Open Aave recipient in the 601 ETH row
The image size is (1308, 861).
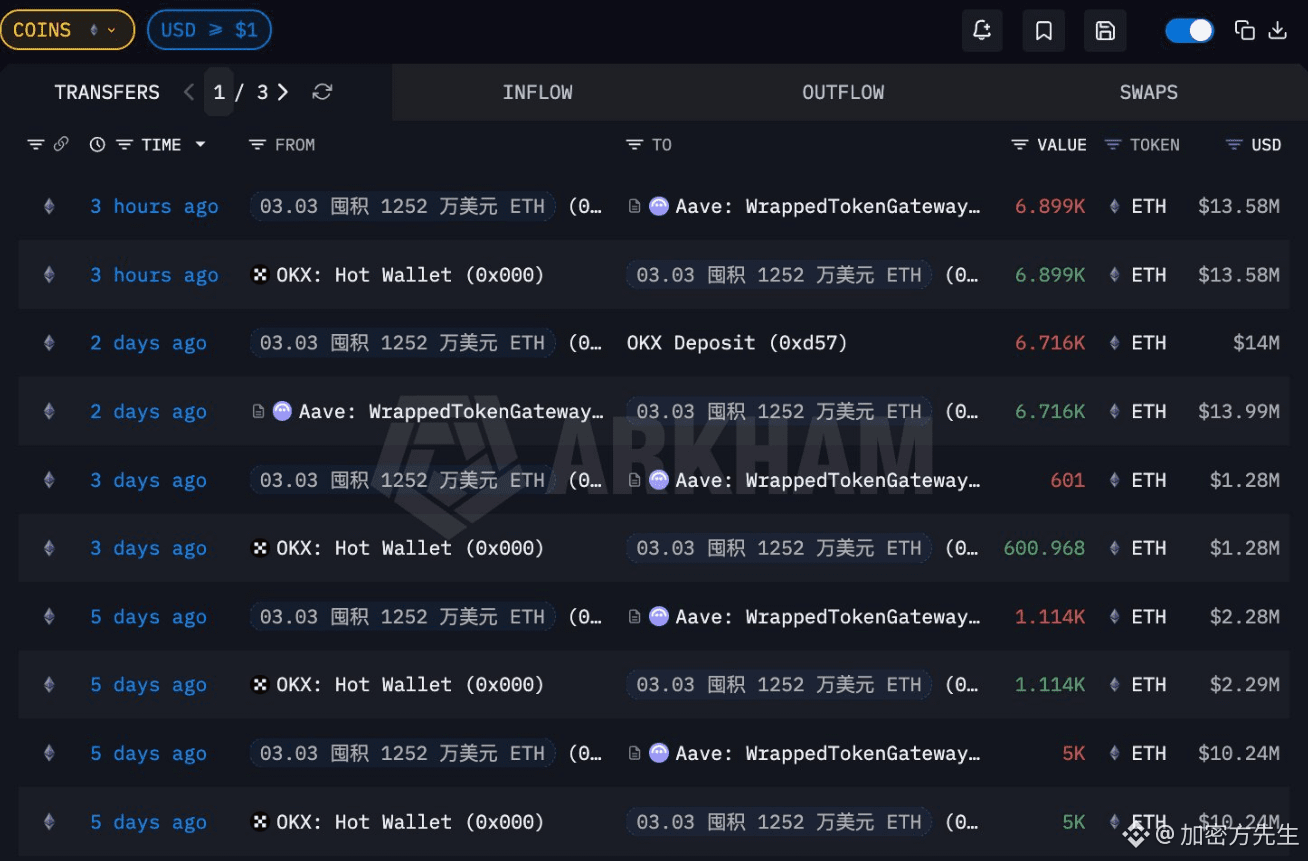click(x=828, y=480)
